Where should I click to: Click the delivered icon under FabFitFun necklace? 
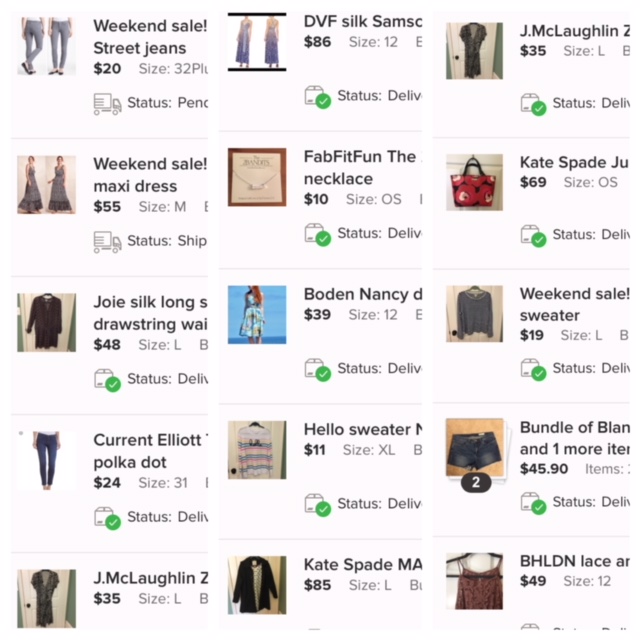click(x=318, y=235)
